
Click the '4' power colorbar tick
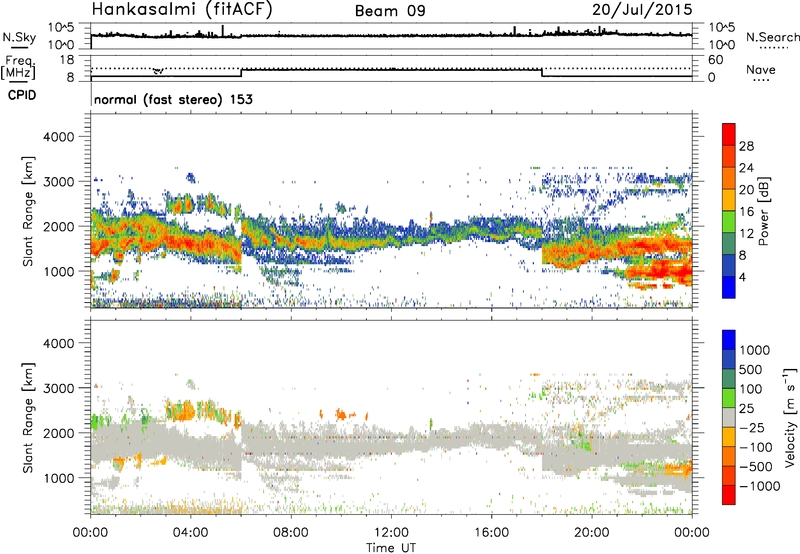[742, 278]
